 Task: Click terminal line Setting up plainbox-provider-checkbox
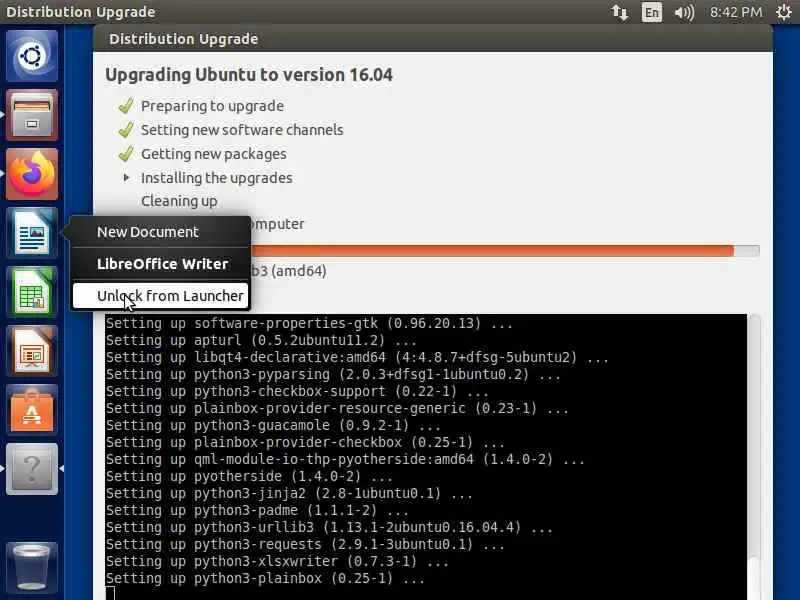(305, 442)
